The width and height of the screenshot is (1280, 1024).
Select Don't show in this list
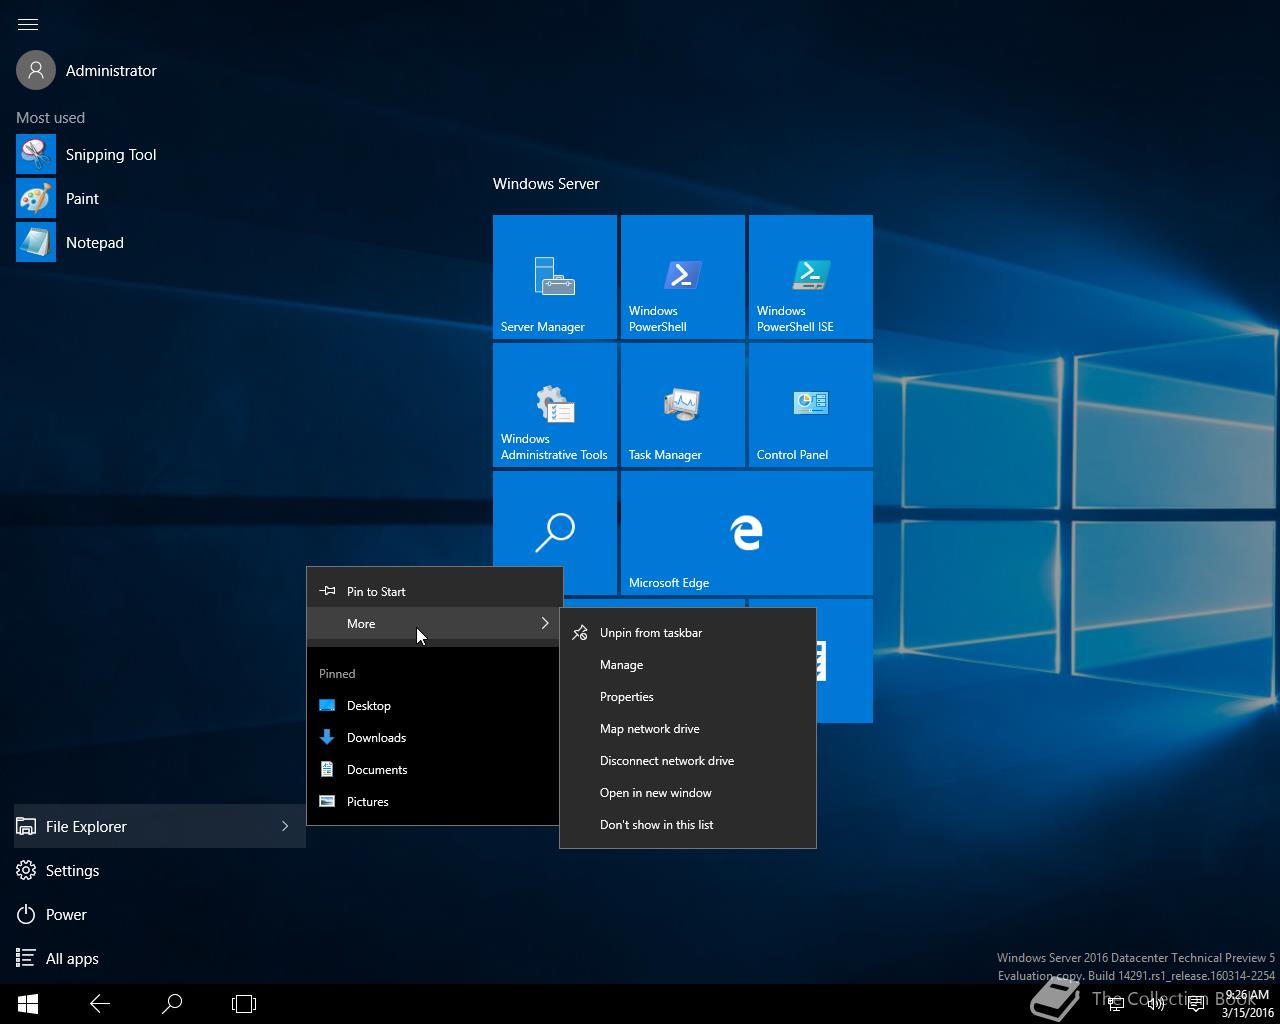click(x=688, y=824)
